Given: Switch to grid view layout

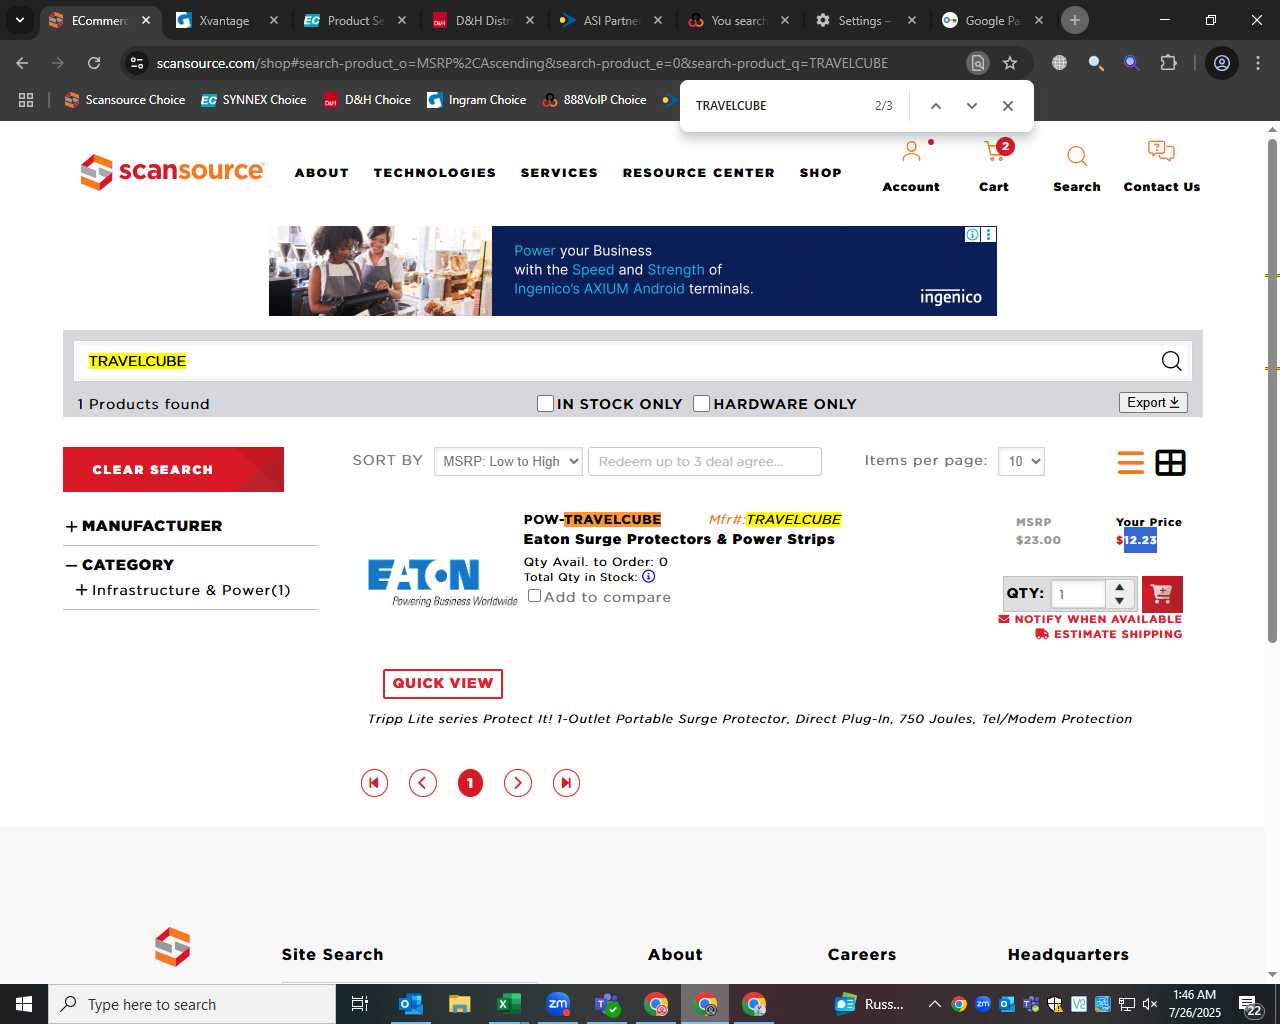Looking at the screenshot, I should point(1170,463).
